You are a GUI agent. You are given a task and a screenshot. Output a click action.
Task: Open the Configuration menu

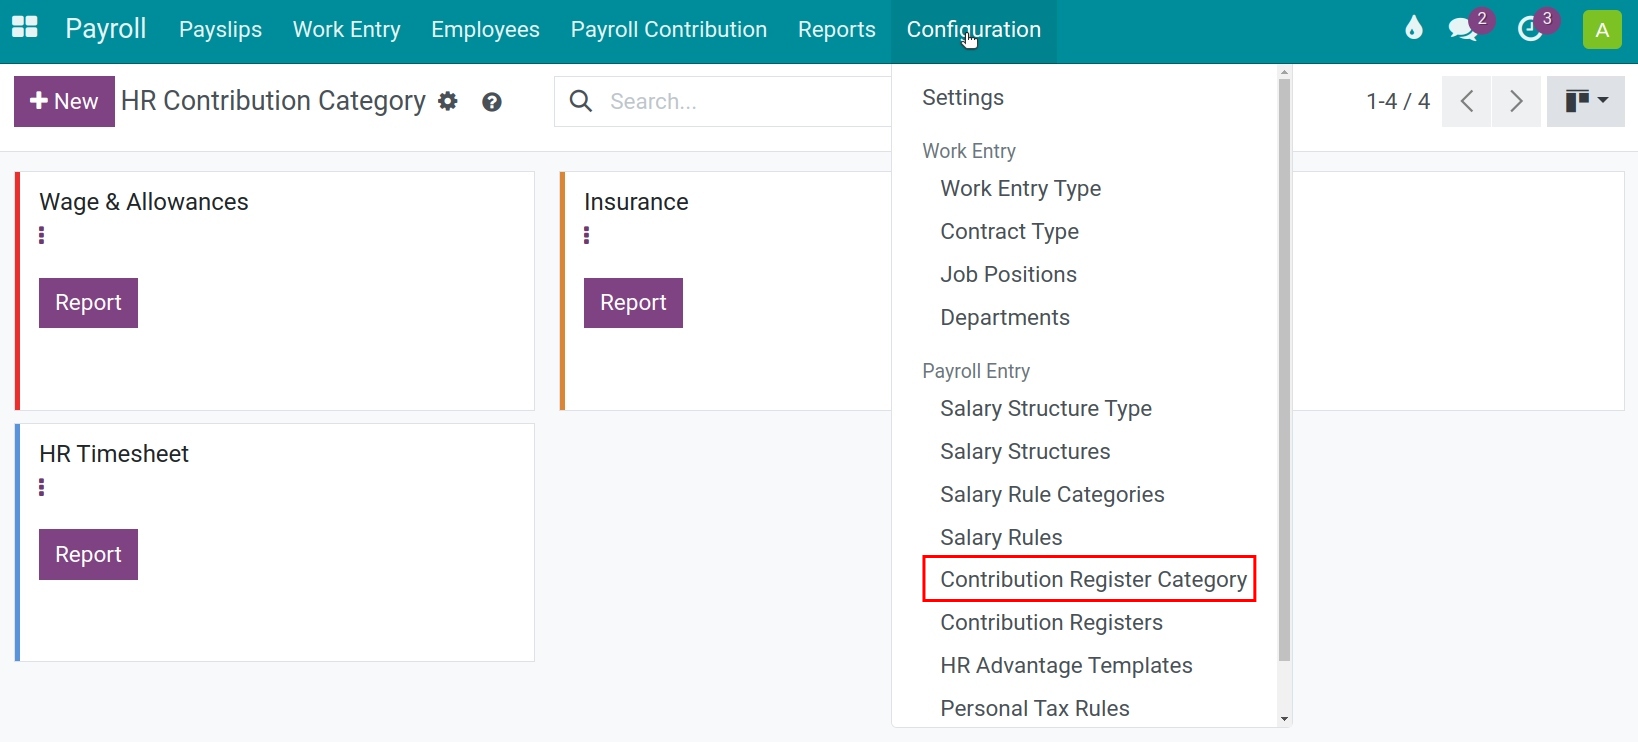point(974,30)
